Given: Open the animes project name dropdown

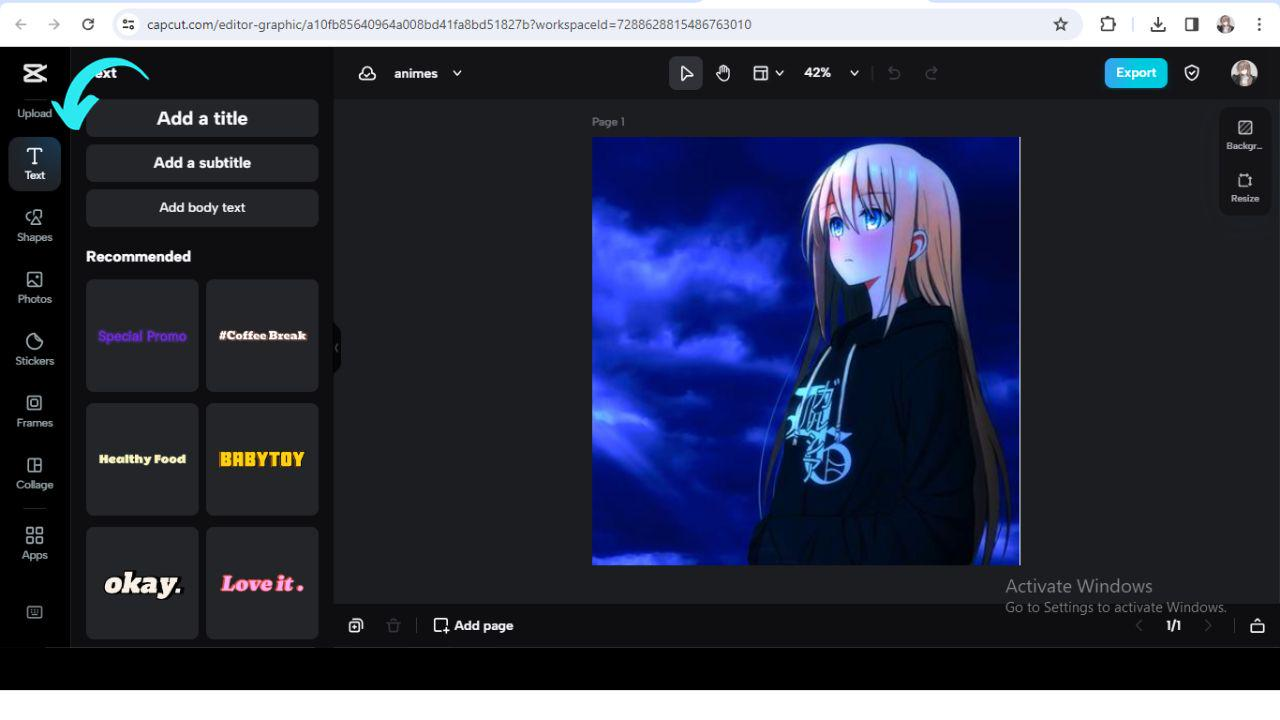Looking at the screenshot, I should point(428,73).
